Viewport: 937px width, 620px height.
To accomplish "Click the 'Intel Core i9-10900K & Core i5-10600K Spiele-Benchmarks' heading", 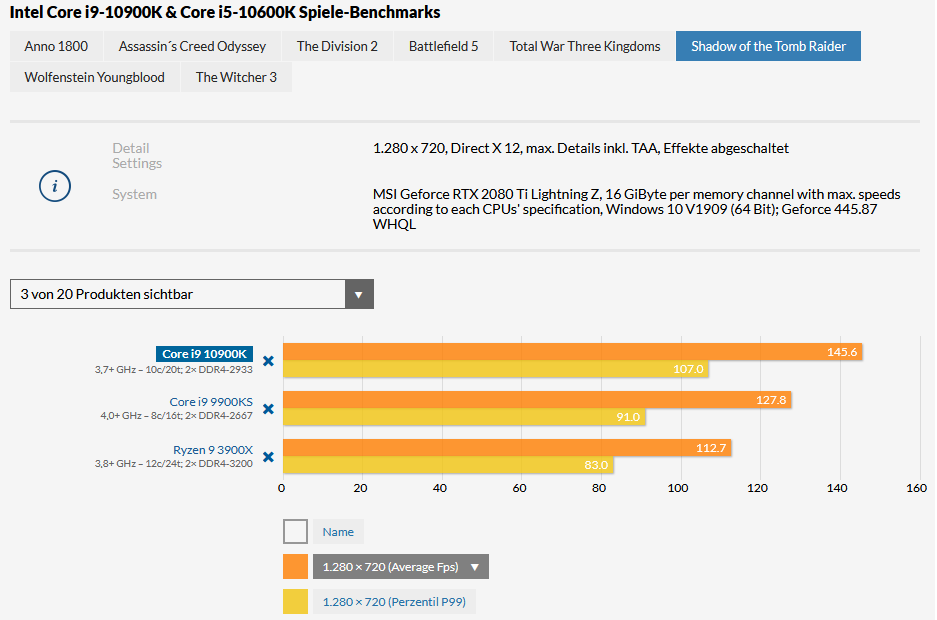I will click(225, 12).
